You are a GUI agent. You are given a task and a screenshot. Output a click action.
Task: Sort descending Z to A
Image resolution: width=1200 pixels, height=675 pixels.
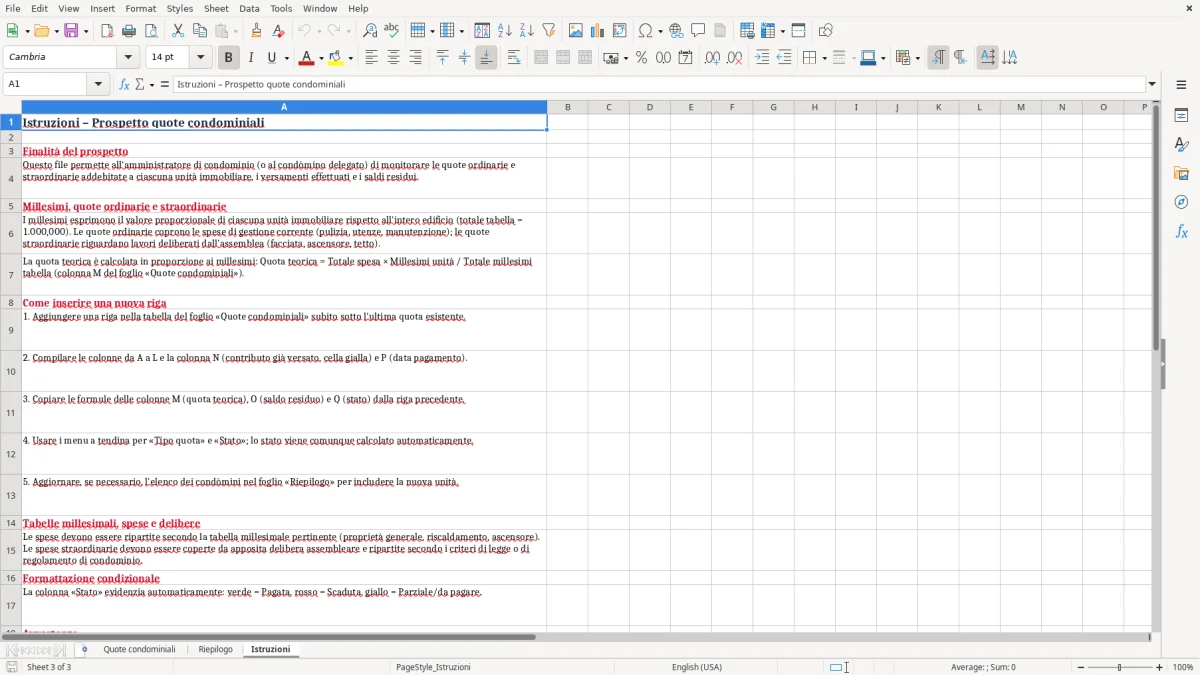point(527,31)
